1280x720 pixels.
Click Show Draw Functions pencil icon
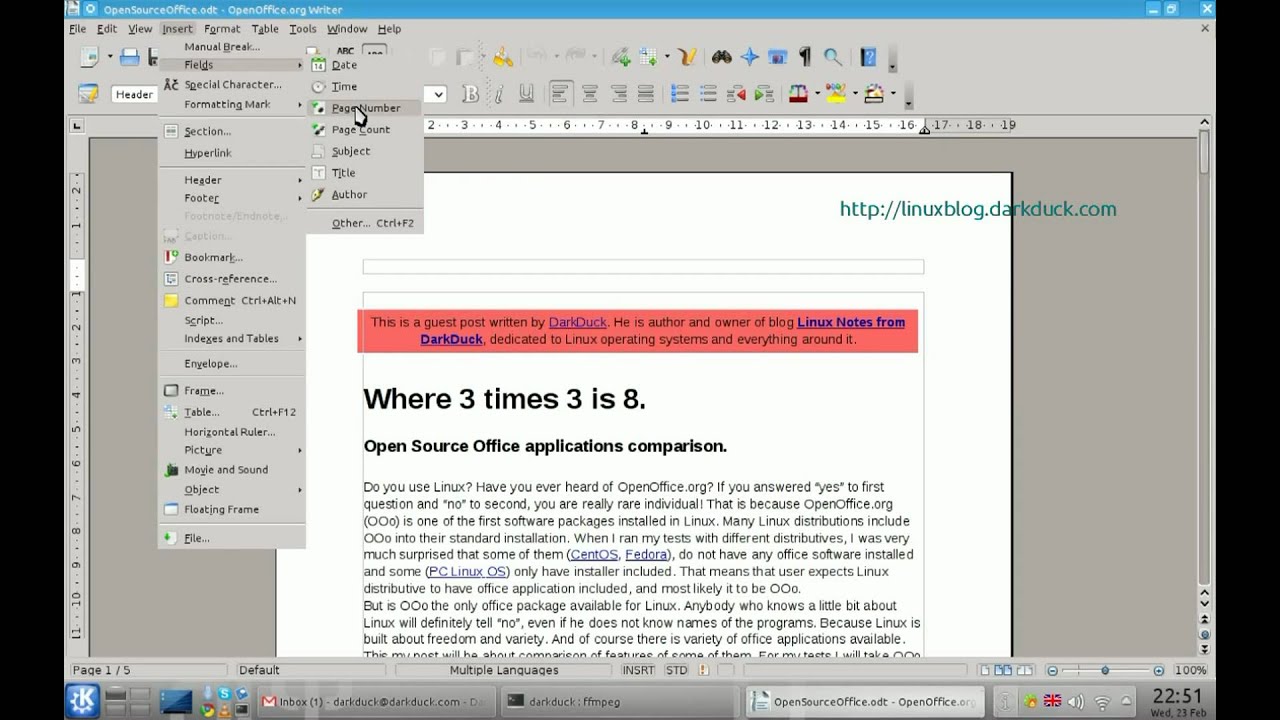(686, 57)
